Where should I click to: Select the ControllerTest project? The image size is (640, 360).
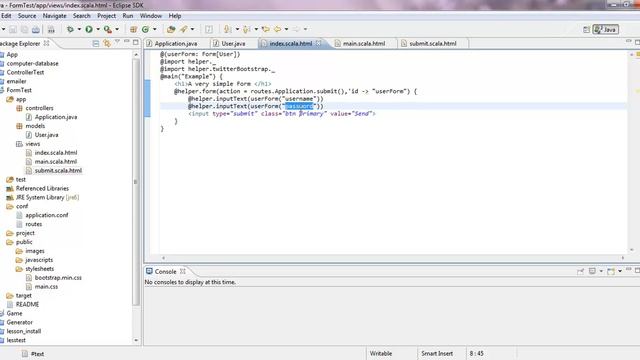(x=25, y=73)
